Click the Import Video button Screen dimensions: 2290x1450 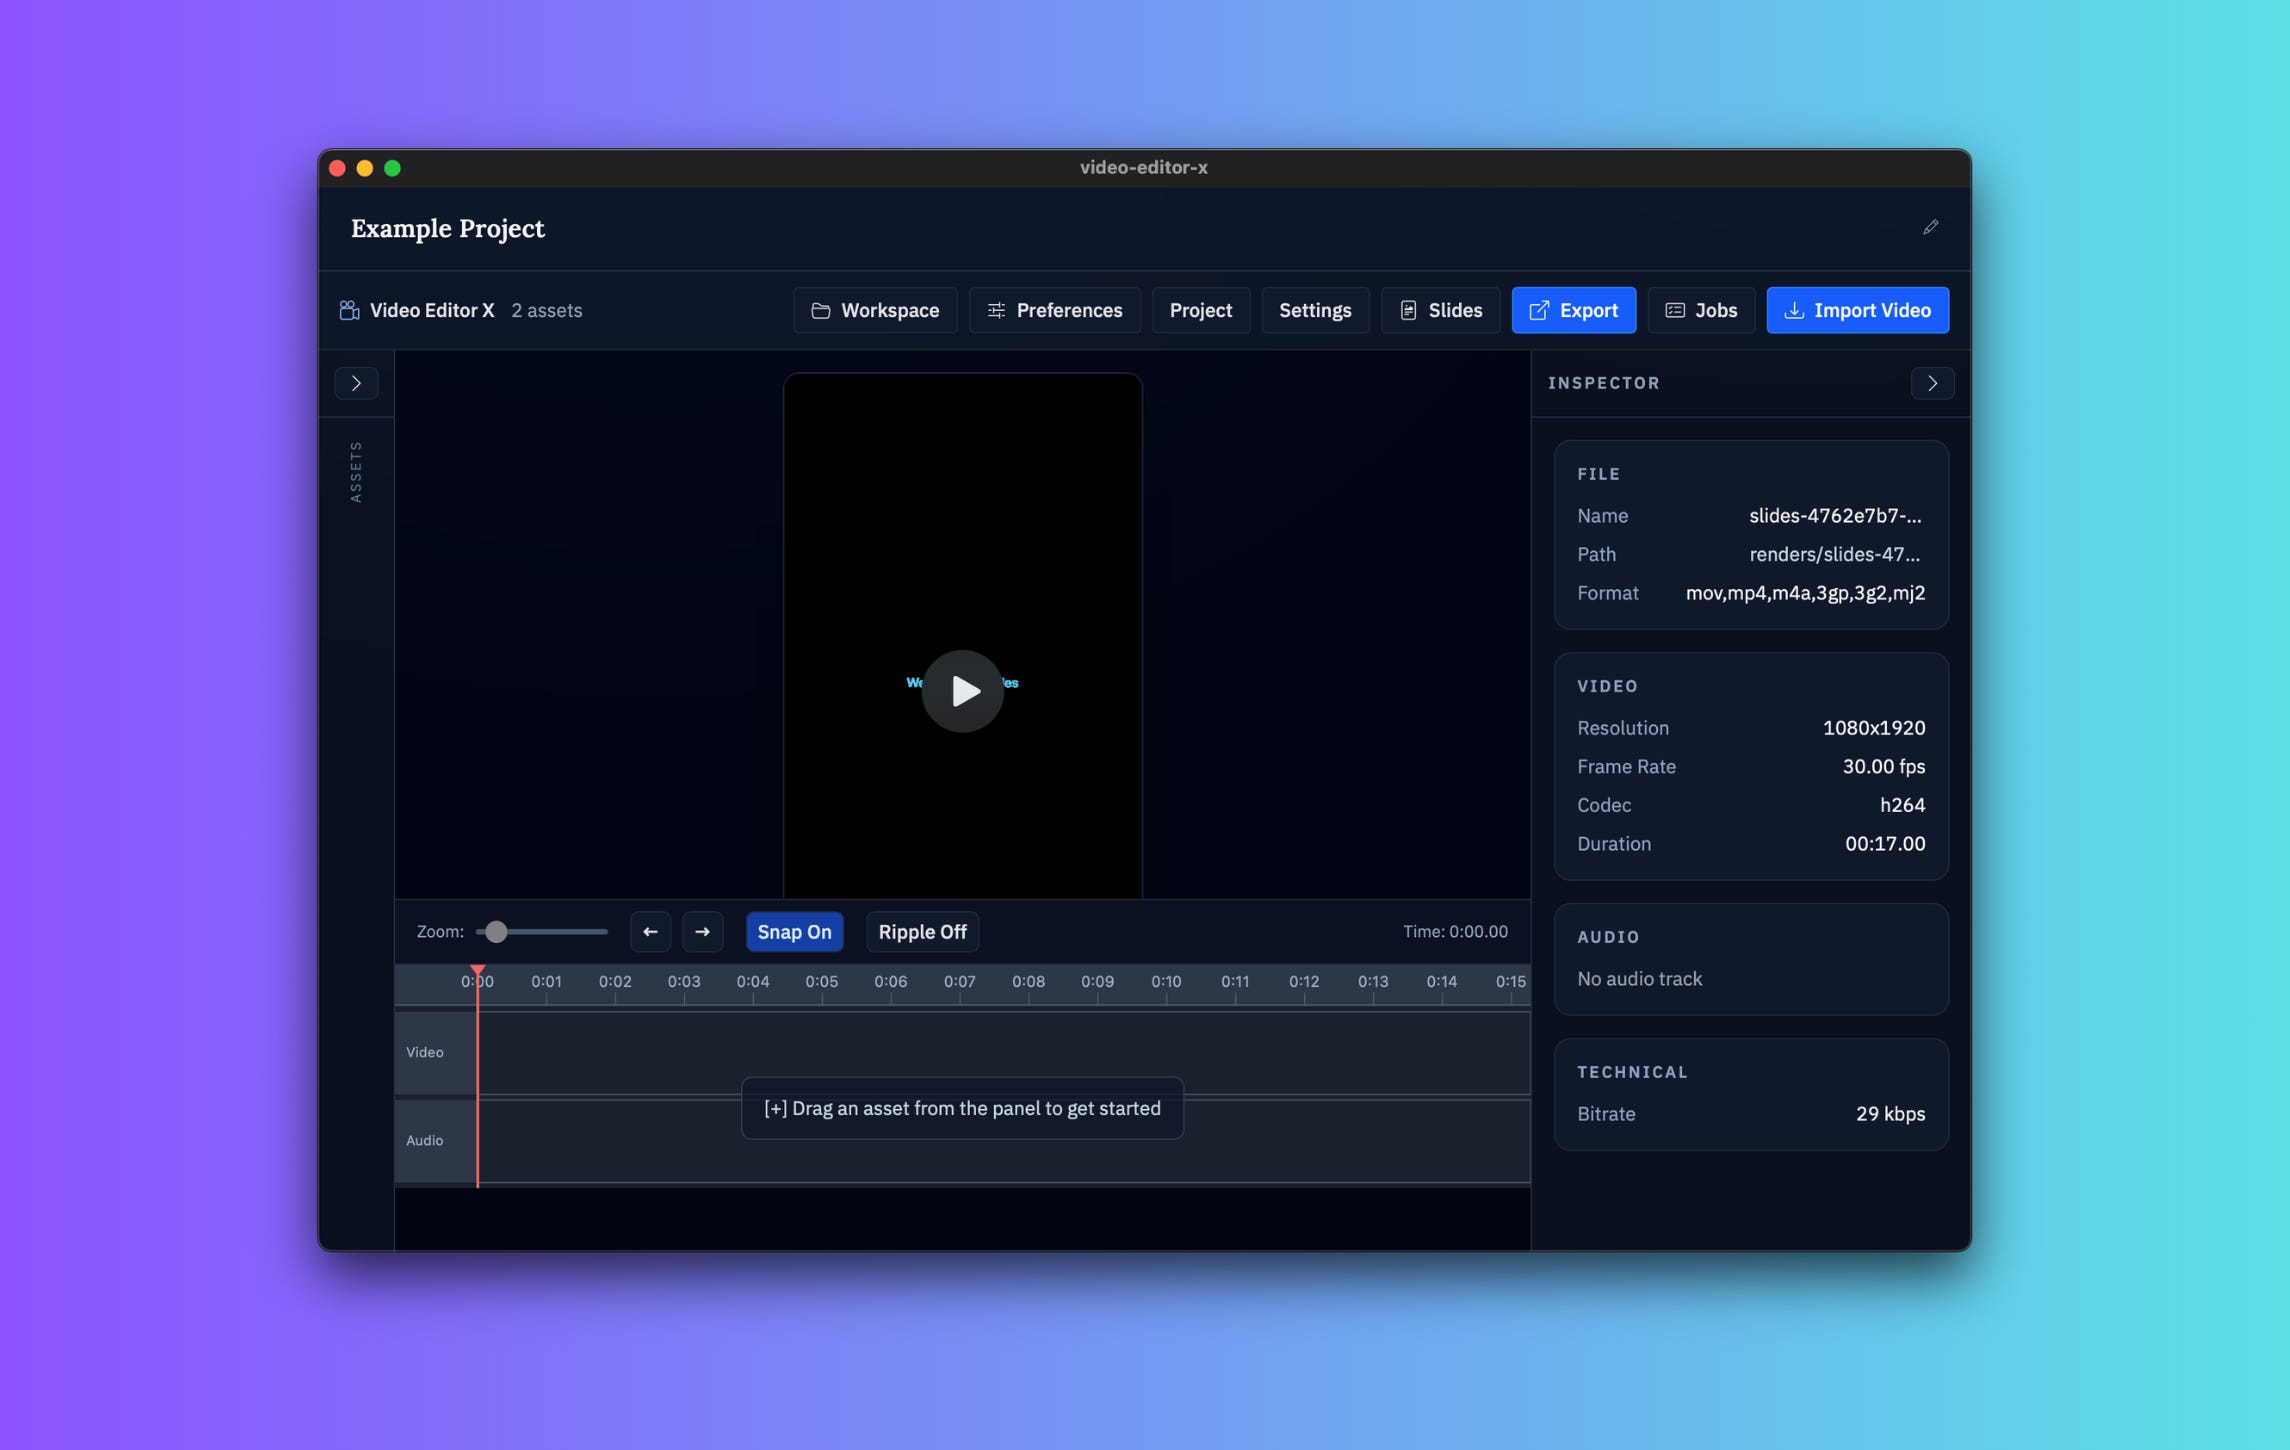(x=1857, y=310)
